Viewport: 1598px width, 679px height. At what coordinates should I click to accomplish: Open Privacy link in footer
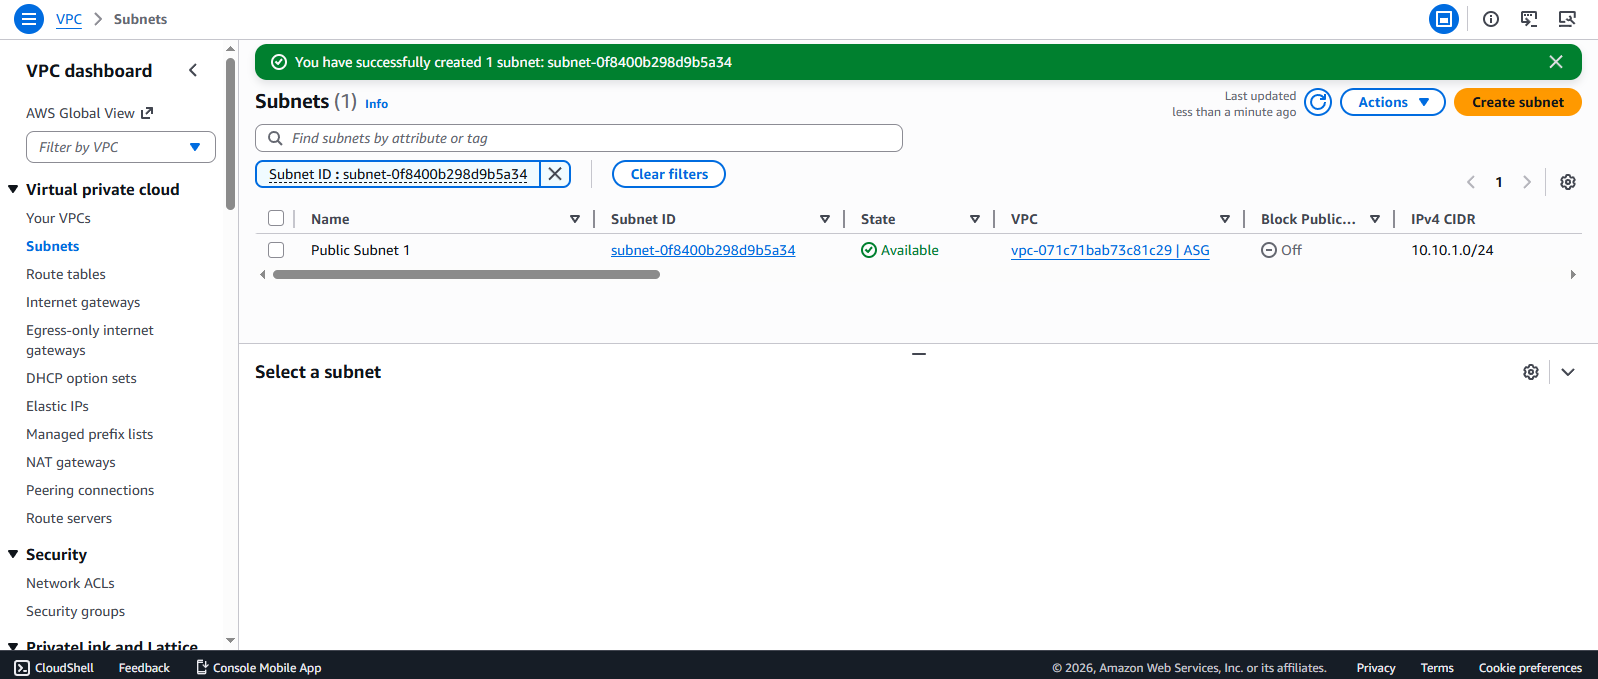click(1376, 668)
